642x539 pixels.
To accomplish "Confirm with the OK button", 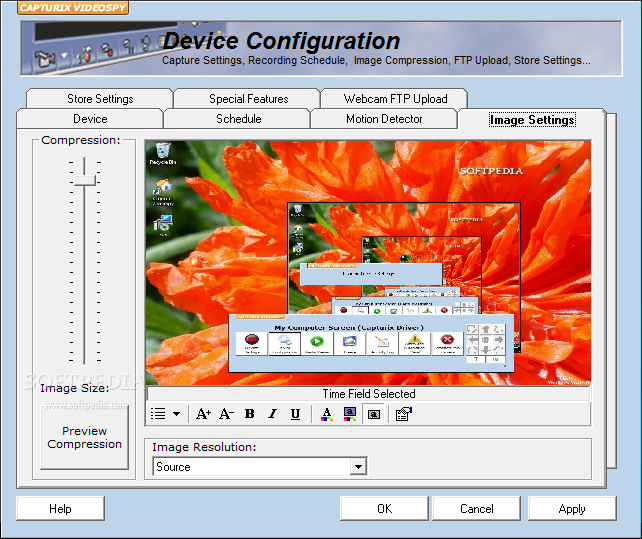I will coord(384,509).
